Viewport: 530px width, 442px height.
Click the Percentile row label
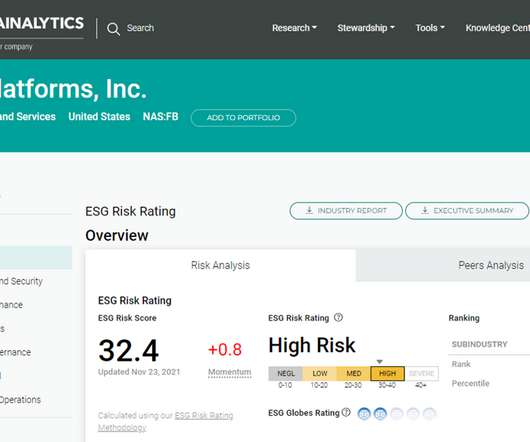click(x=471, y=383)
